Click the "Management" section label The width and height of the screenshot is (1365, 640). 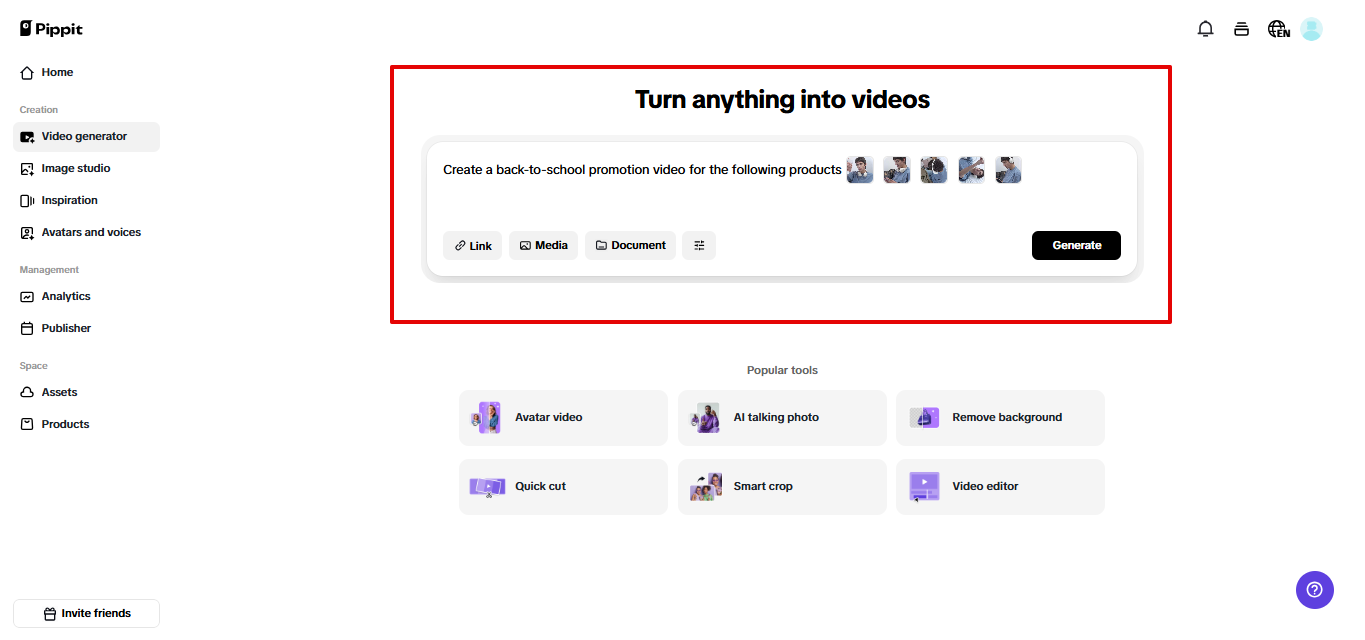(x=49, y=270)
